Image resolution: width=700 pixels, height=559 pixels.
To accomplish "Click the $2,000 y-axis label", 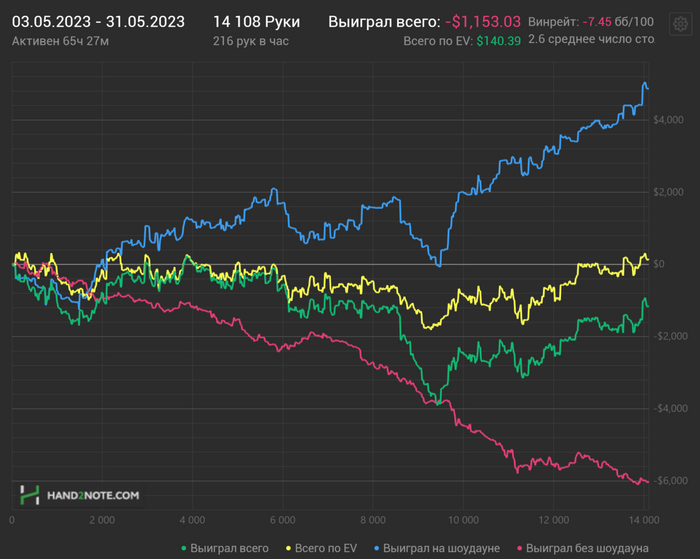I will point(668,192).
